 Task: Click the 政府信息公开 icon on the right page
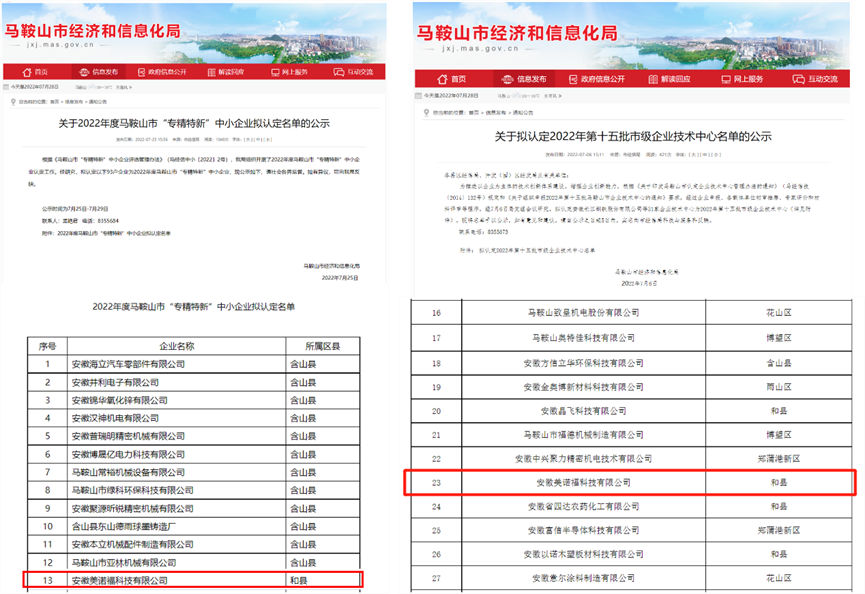pyautogui.click(x=573, y=79)
